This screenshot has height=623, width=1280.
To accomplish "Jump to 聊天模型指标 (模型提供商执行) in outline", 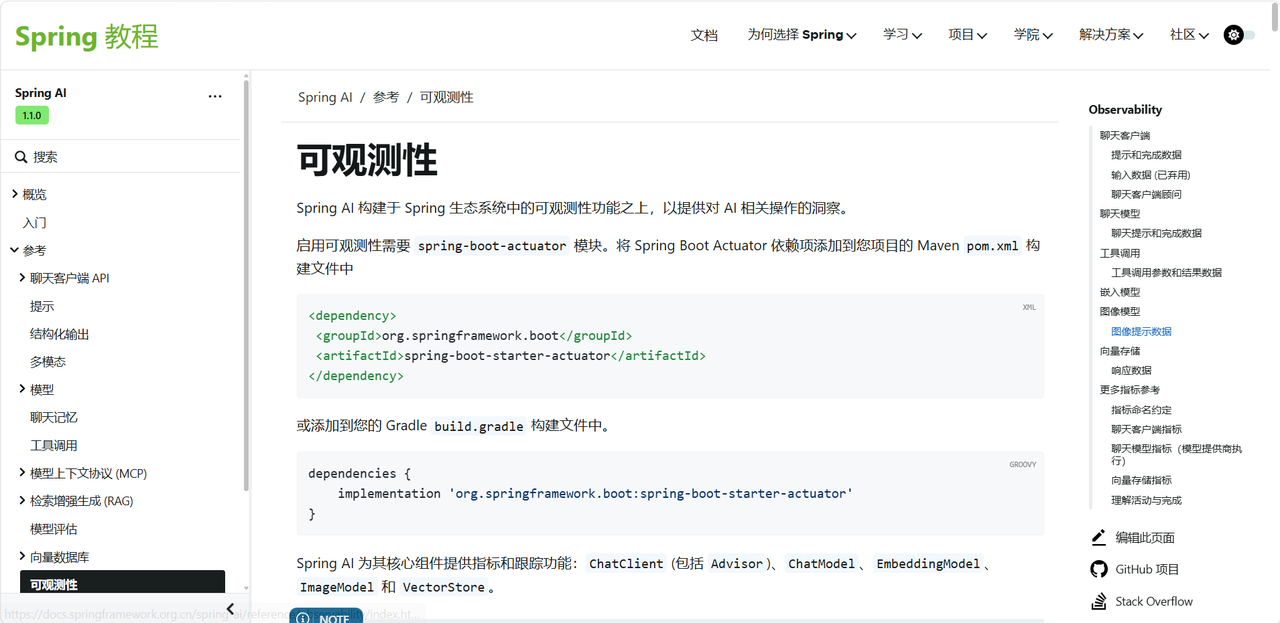I will 1176,455.
